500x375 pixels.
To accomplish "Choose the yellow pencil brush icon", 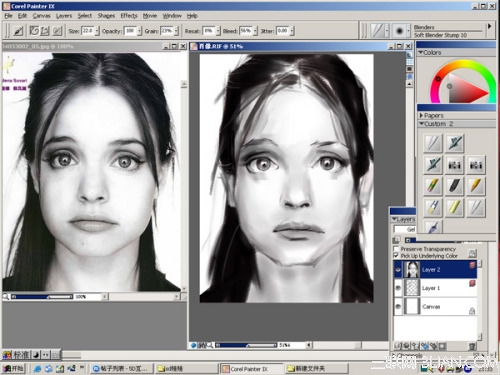I will (x=476, y=186).
